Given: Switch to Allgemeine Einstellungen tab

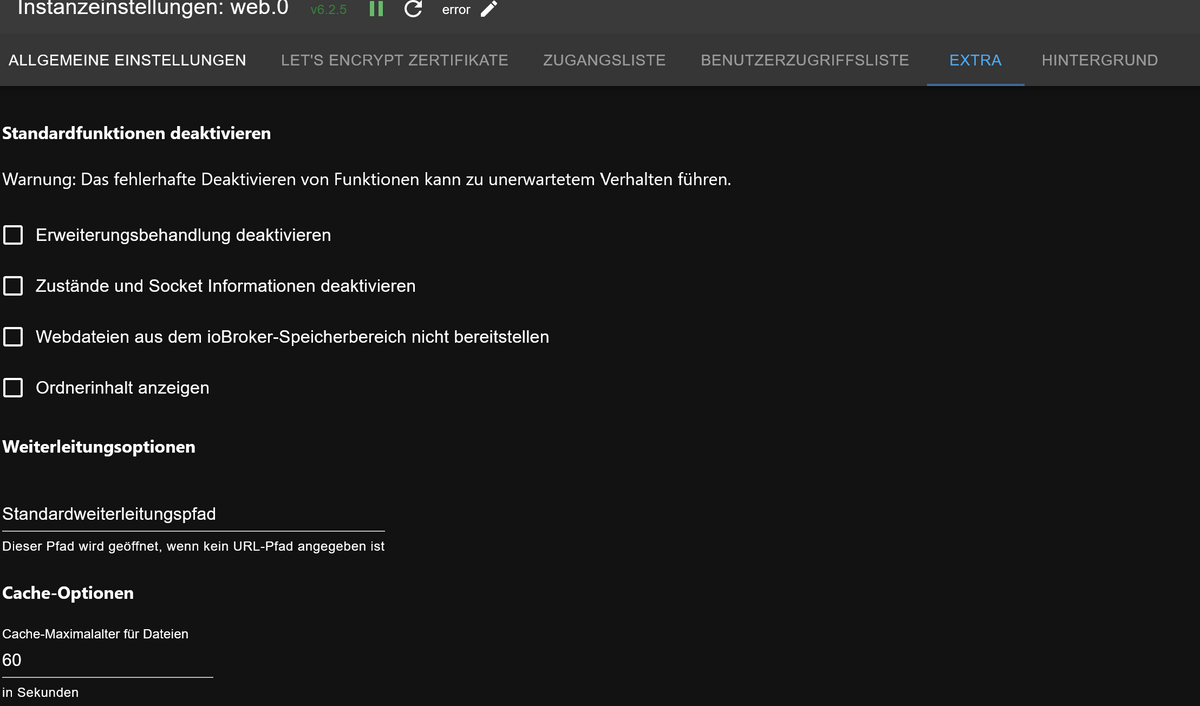Looking at the screenshot, I should [x=127, y=60].
